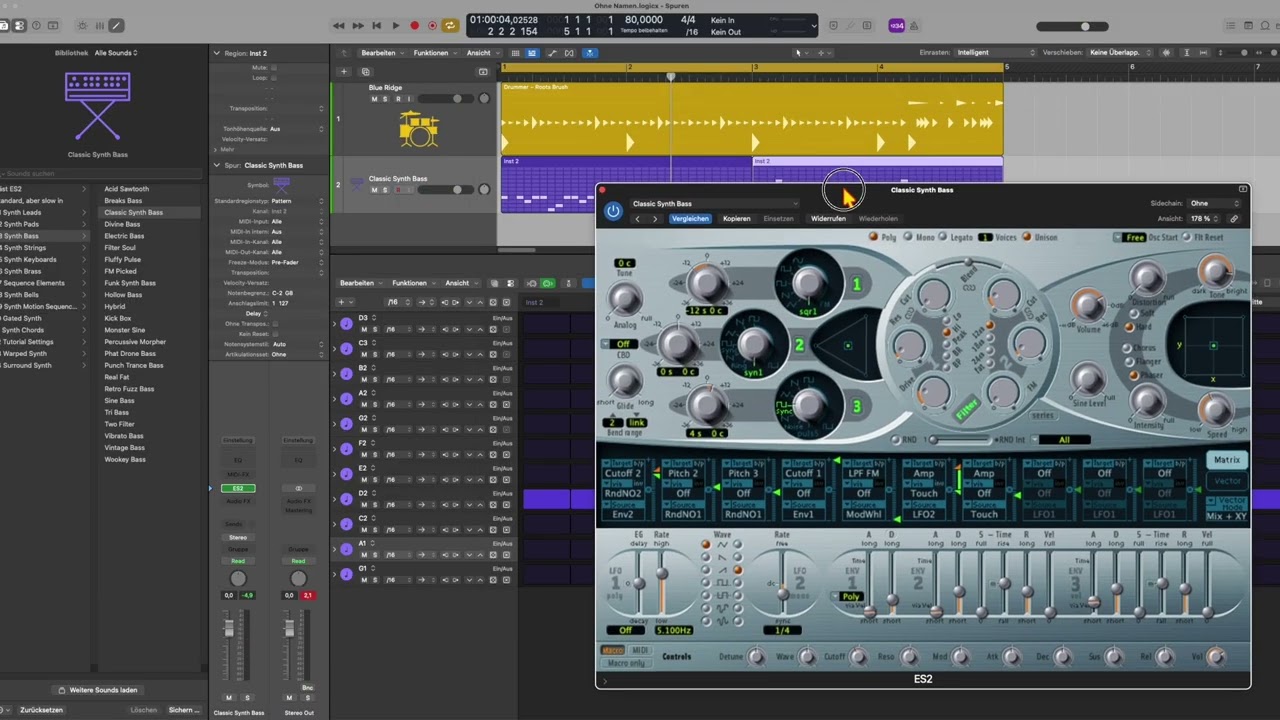This screenshot has height=720, width=1280.
Task: Click the green Filter button in ES2
Action: tap(967, 407)
